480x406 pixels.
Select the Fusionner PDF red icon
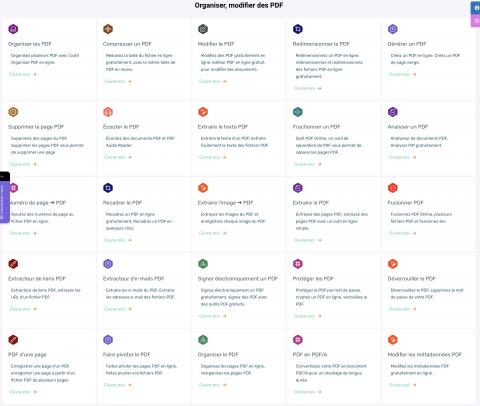[393, 188]
